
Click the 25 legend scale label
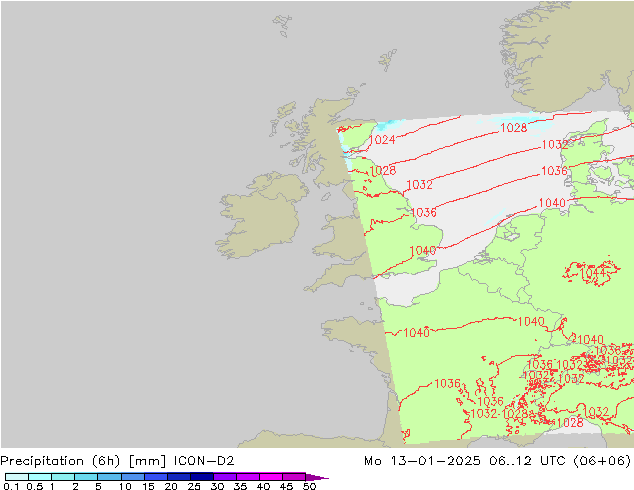[194, 486]
